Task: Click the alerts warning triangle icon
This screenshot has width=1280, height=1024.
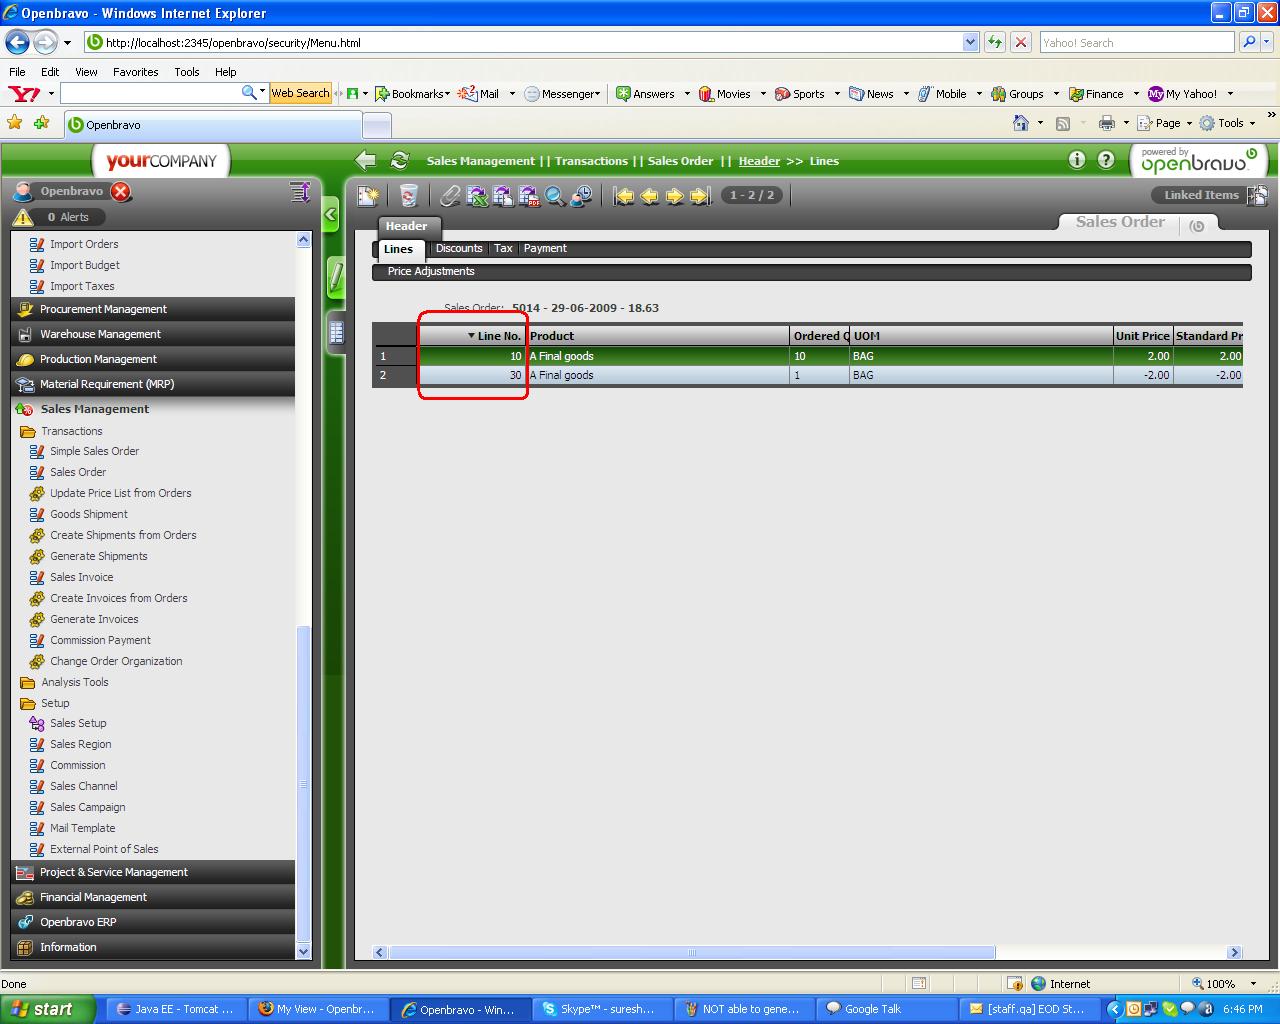Action: click(x=23, y=217)
